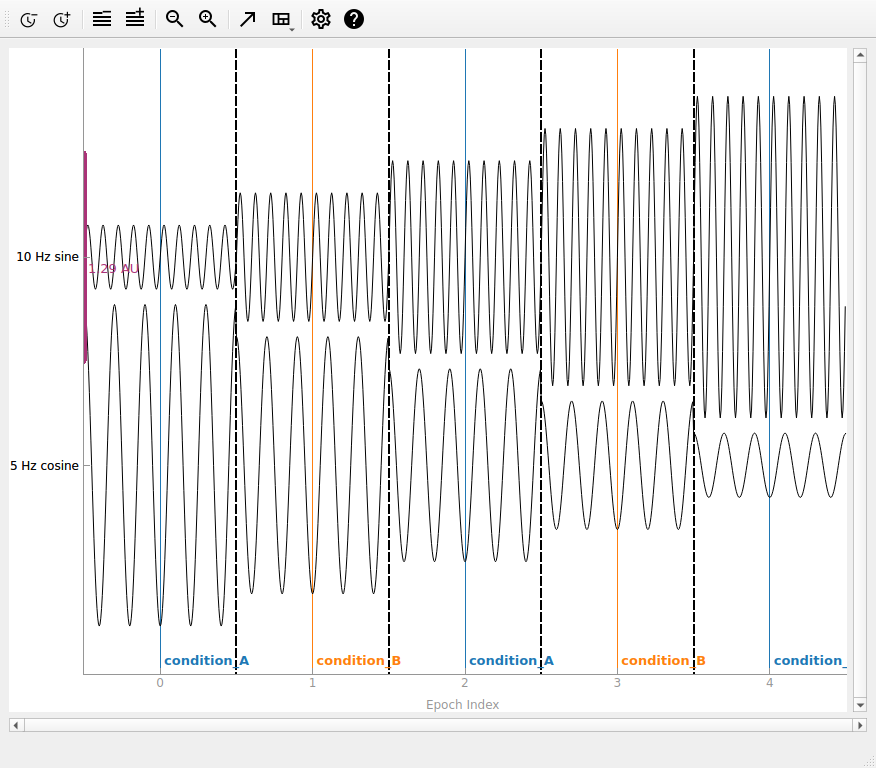The image size is (876, 768).
Task: Click the vertical scrollbar up arrow
Action: tap(860, 55)
